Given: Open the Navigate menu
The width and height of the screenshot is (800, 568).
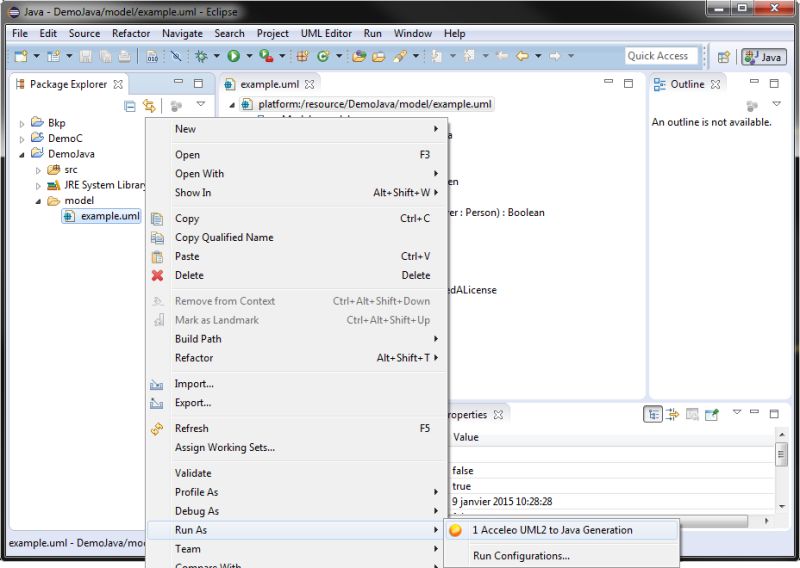Looking at the screenshot, I should (182, 33).
